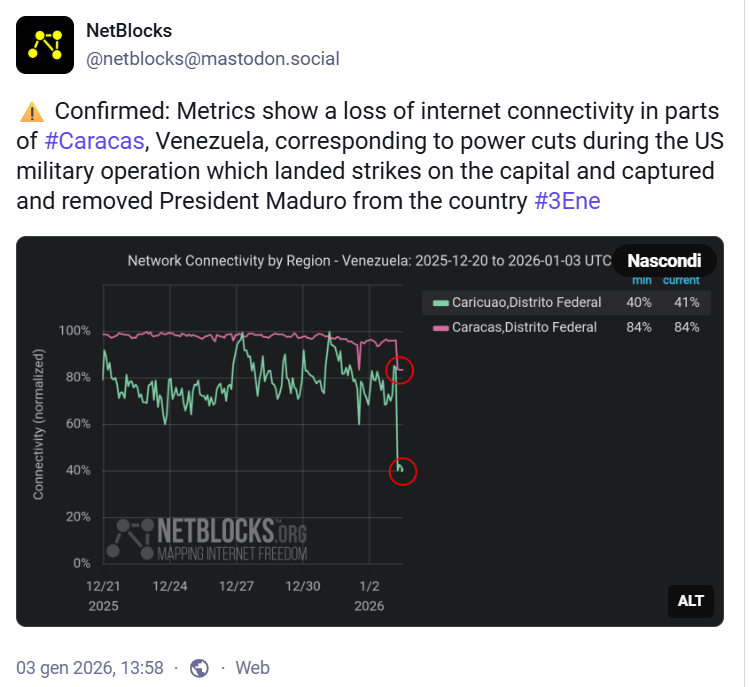Click the @netblocks@mastodon.social handle
This screenshot has width=750, height=687.
213,59
